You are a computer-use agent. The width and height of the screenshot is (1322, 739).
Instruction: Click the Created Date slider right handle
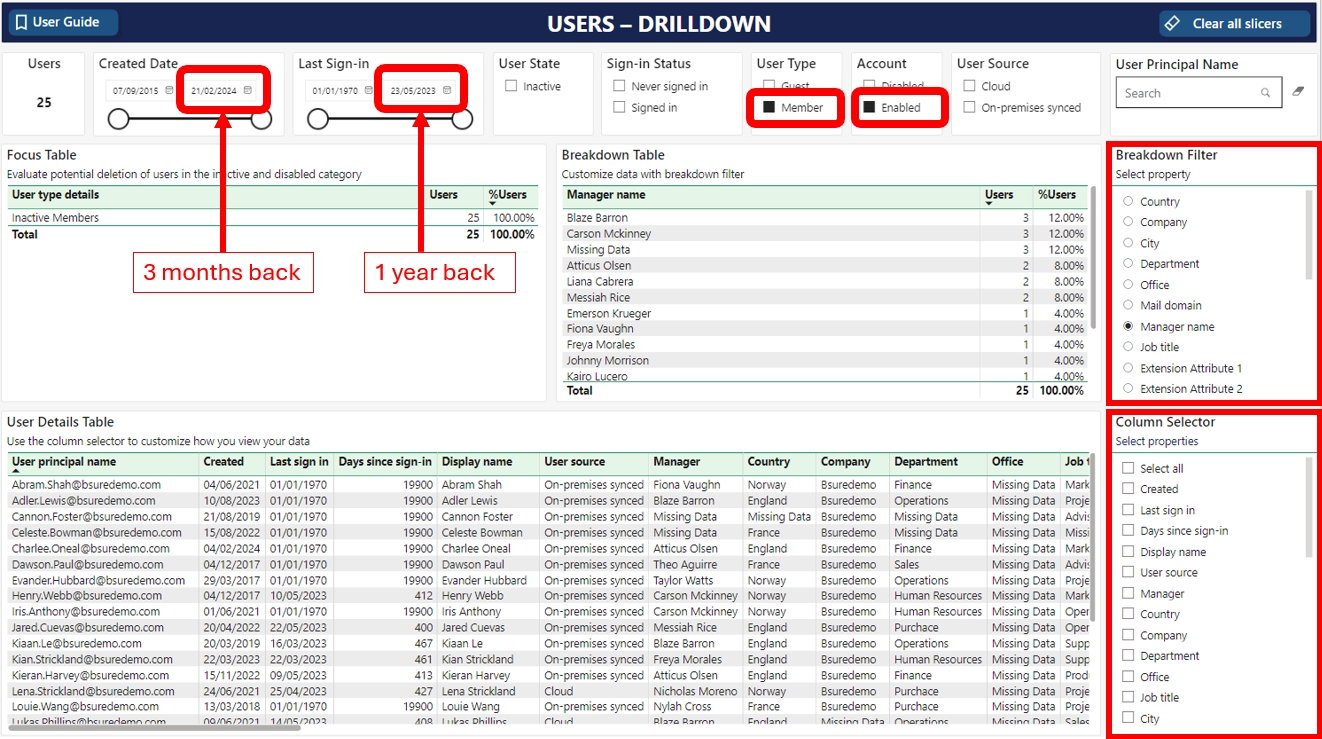coord(261,120)
